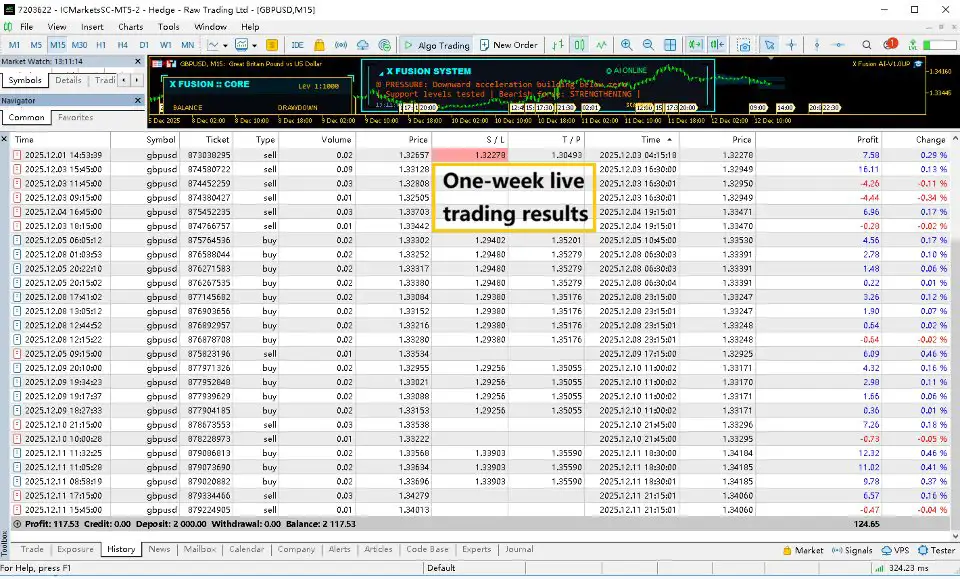The height and width of the screenshot is (579, 960).
Task: Take a chart screenshot with camera icon
Action: (x=743, y=45)
